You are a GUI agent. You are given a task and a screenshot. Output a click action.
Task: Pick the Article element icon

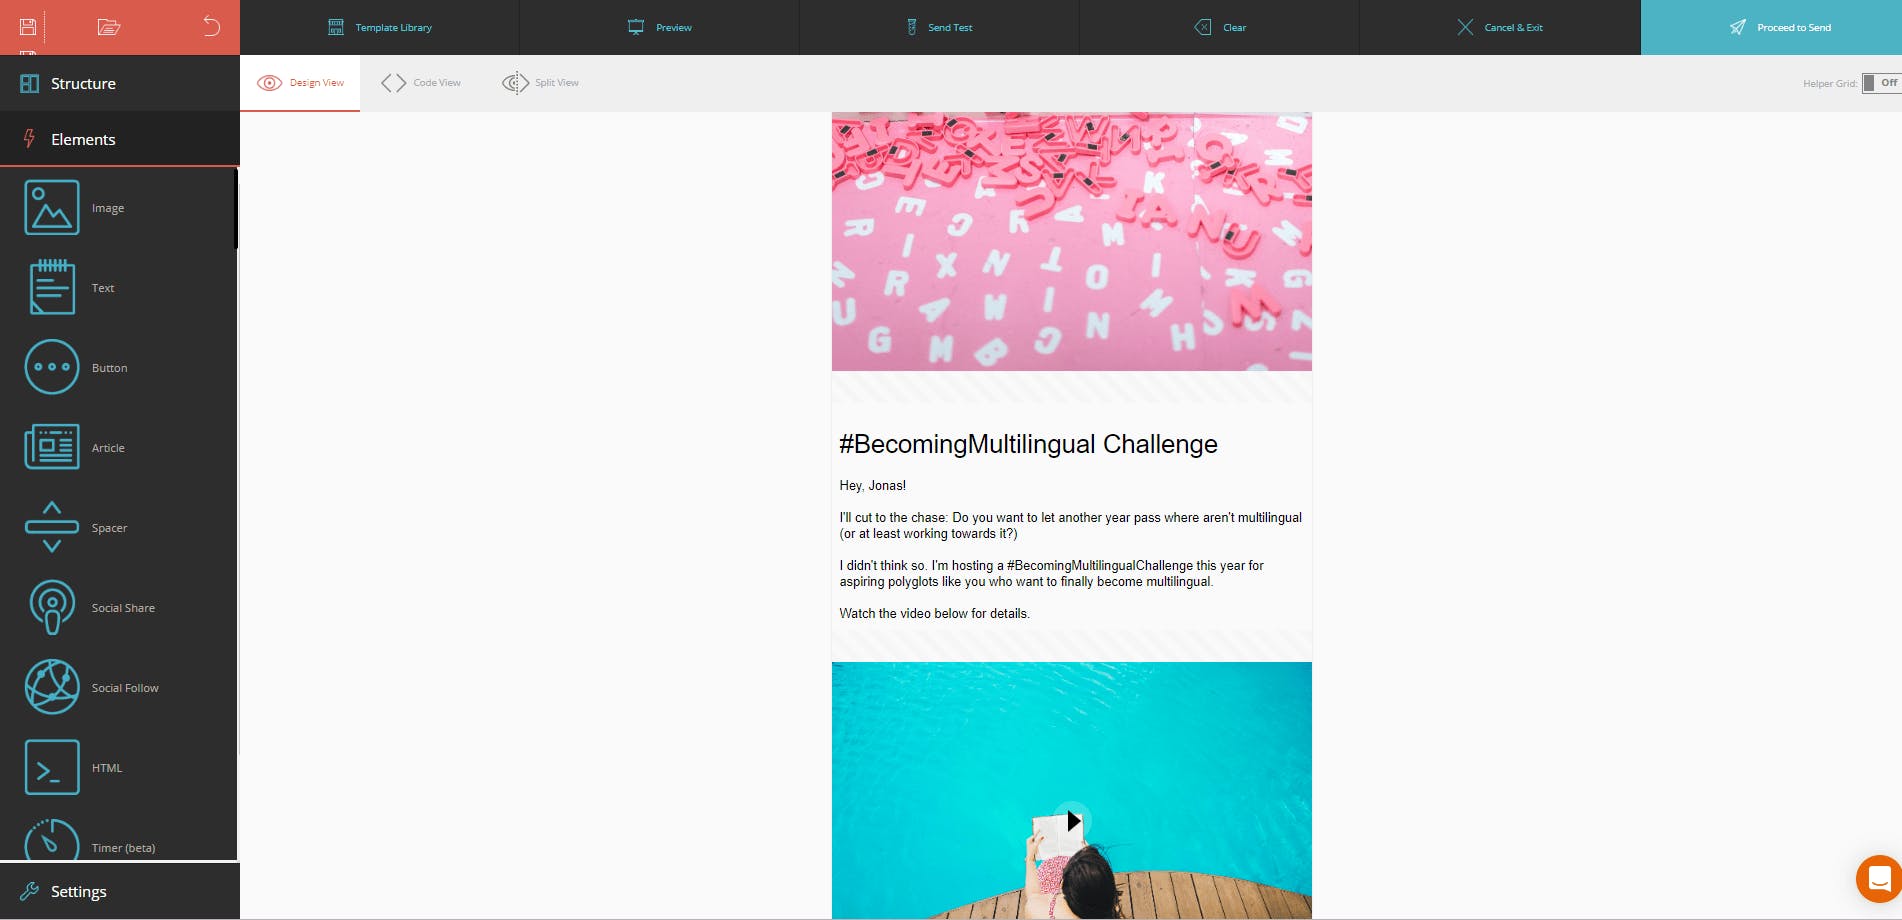pyautogui.click(x=52, y=447)
